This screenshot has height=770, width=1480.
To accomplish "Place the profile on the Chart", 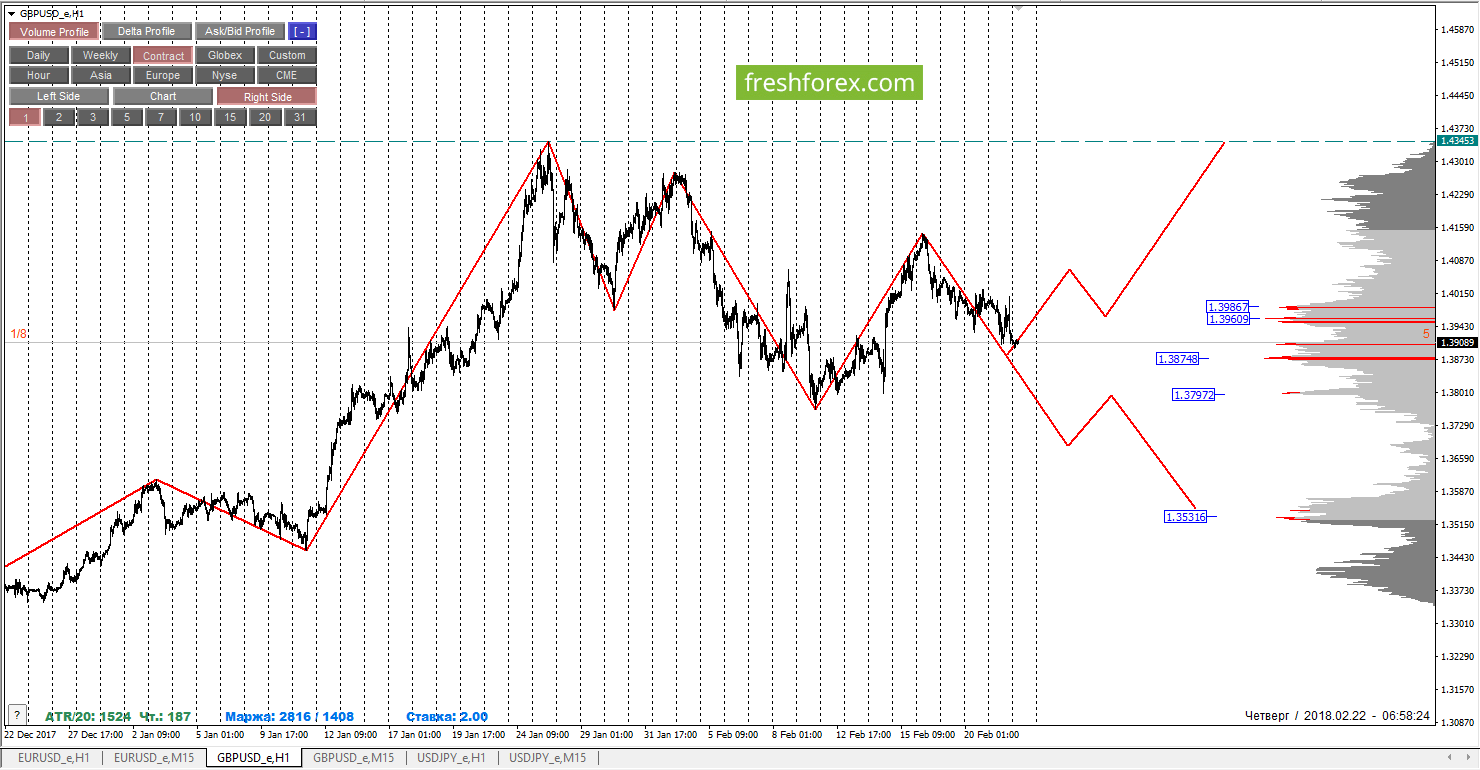I will (163, 97).
